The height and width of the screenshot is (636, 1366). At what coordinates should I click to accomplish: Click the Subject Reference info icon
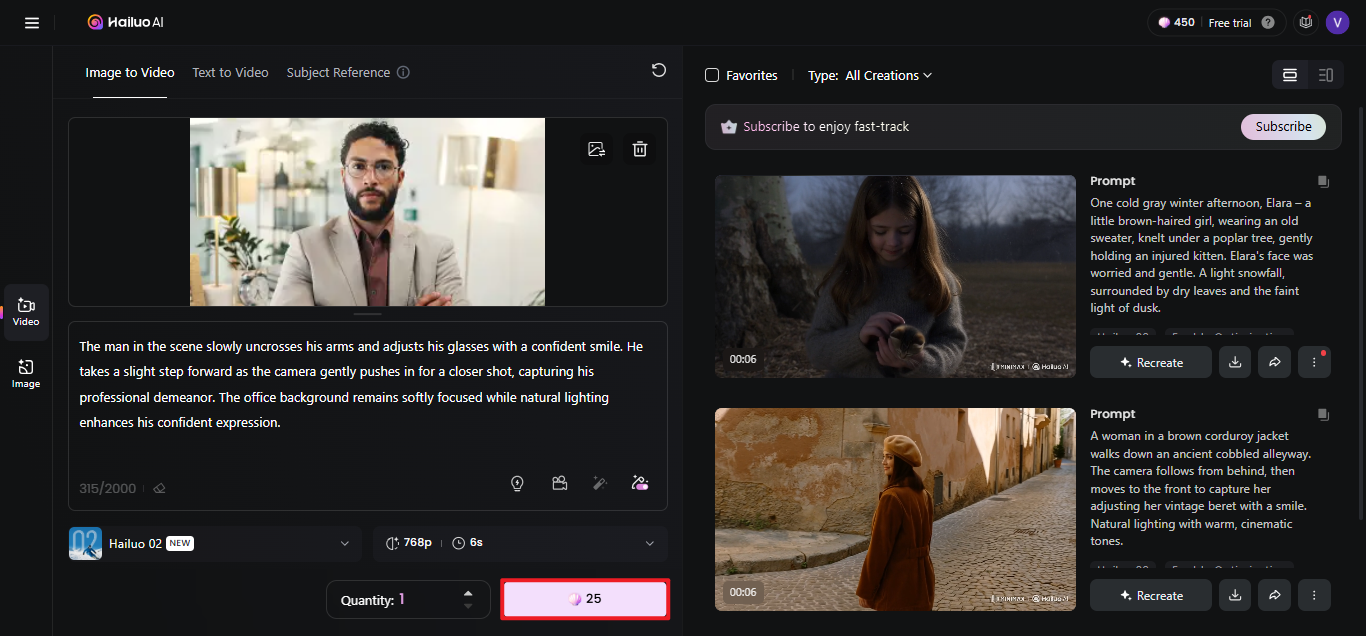403,72
